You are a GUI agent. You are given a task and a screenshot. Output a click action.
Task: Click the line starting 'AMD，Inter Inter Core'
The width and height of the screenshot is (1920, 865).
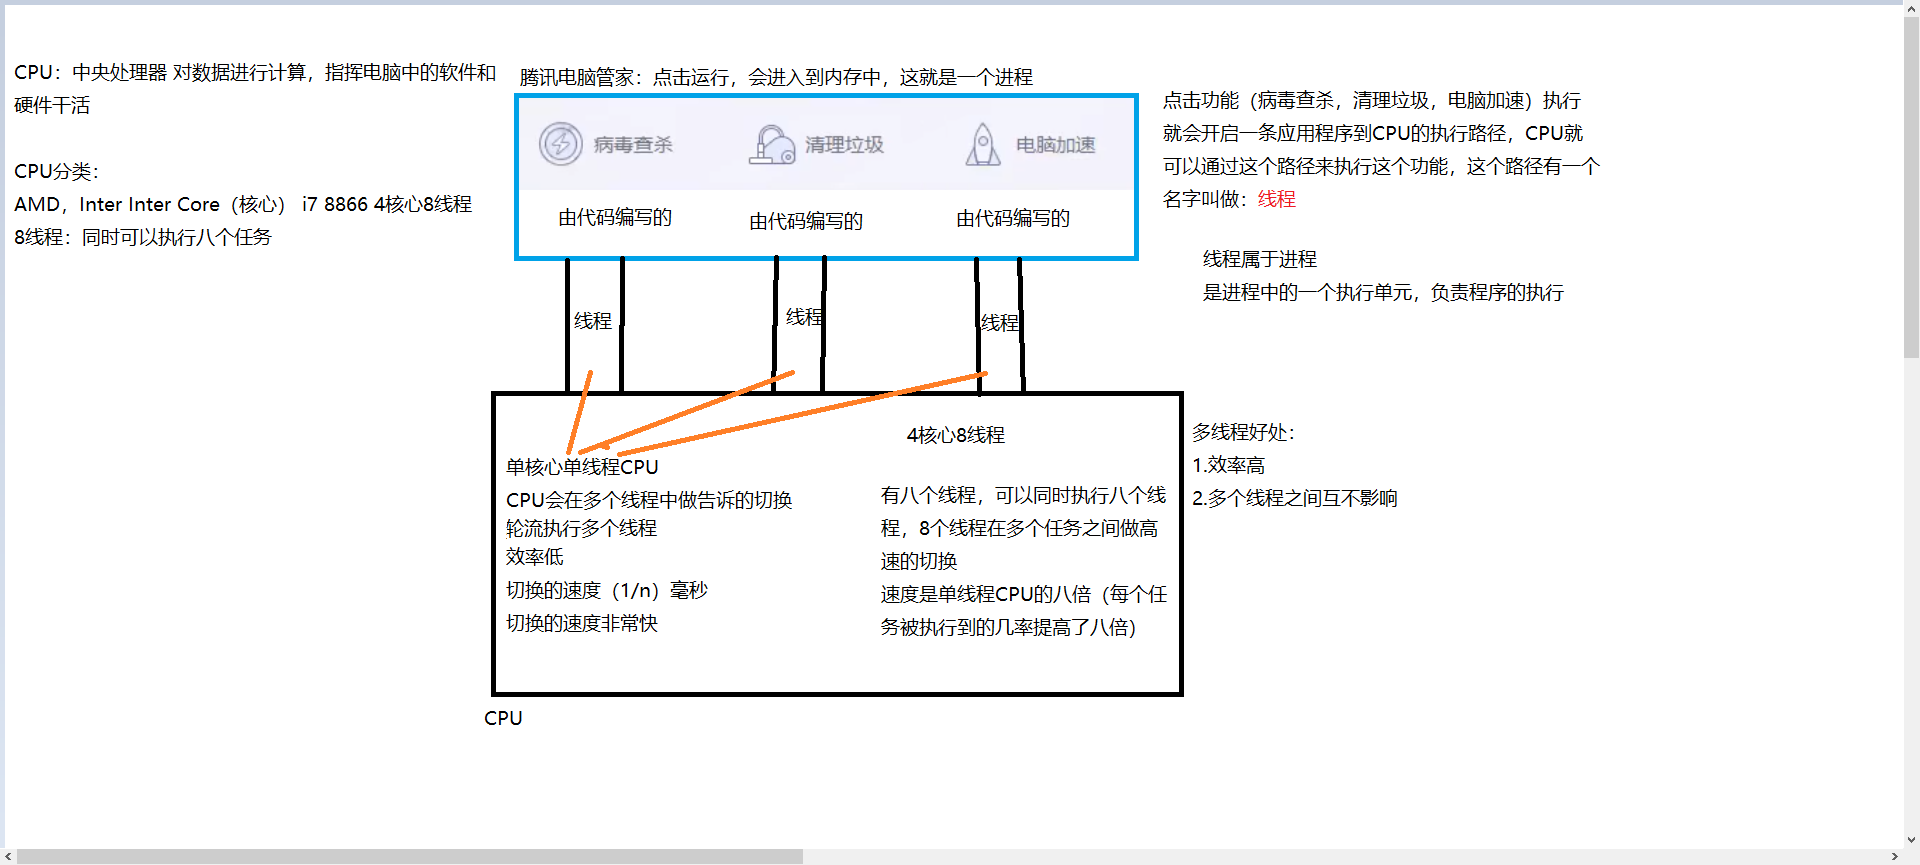pos(243,204)
